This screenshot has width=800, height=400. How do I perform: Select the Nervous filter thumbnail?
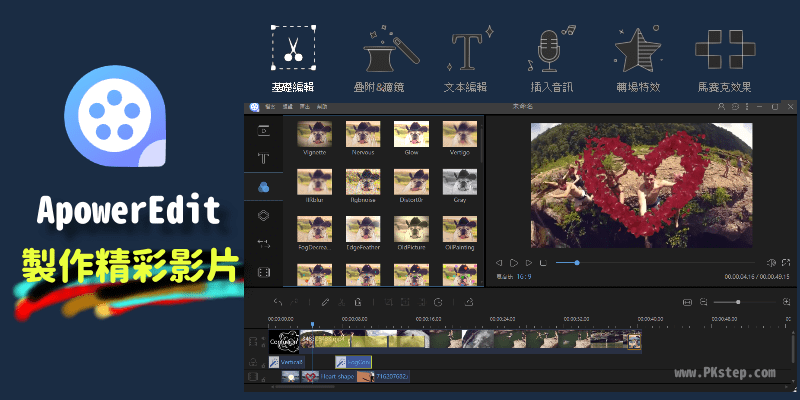click(x=363, y=134)
